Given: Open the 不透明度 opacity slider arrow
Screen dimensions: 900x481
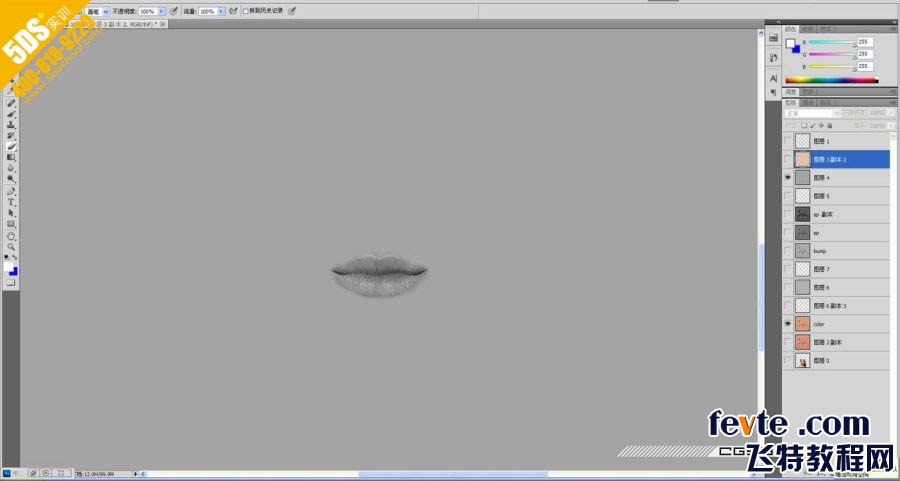Looking at the screenshot, I should tap(162, 11).
